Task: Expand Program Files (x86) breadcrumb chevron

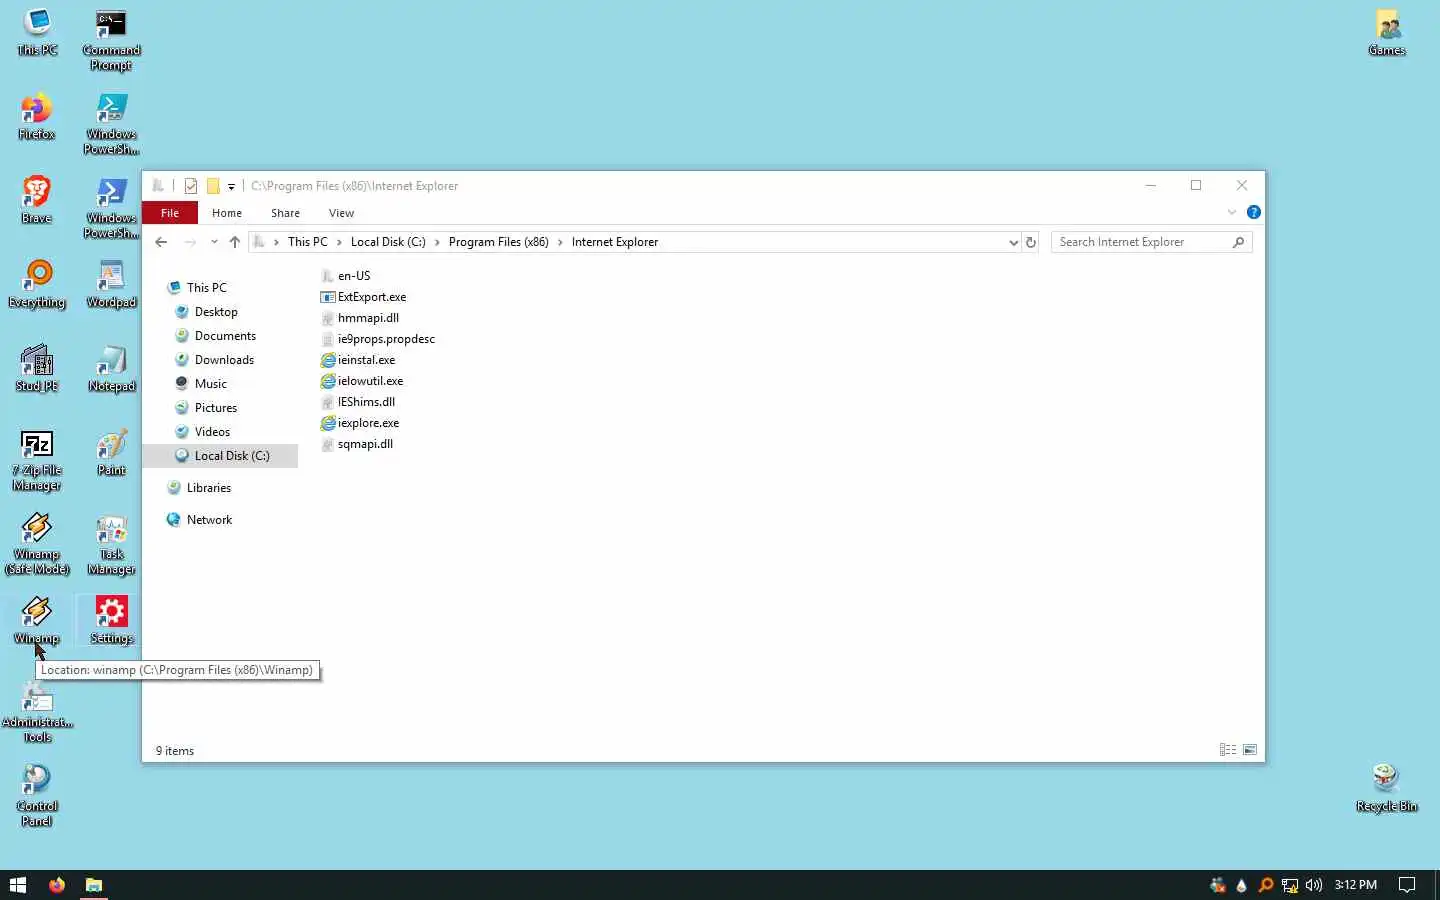Action: point(560,242)
